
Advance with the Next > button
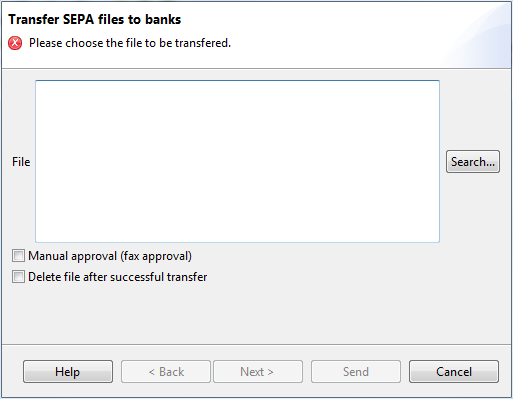click(x=258, y=371)
